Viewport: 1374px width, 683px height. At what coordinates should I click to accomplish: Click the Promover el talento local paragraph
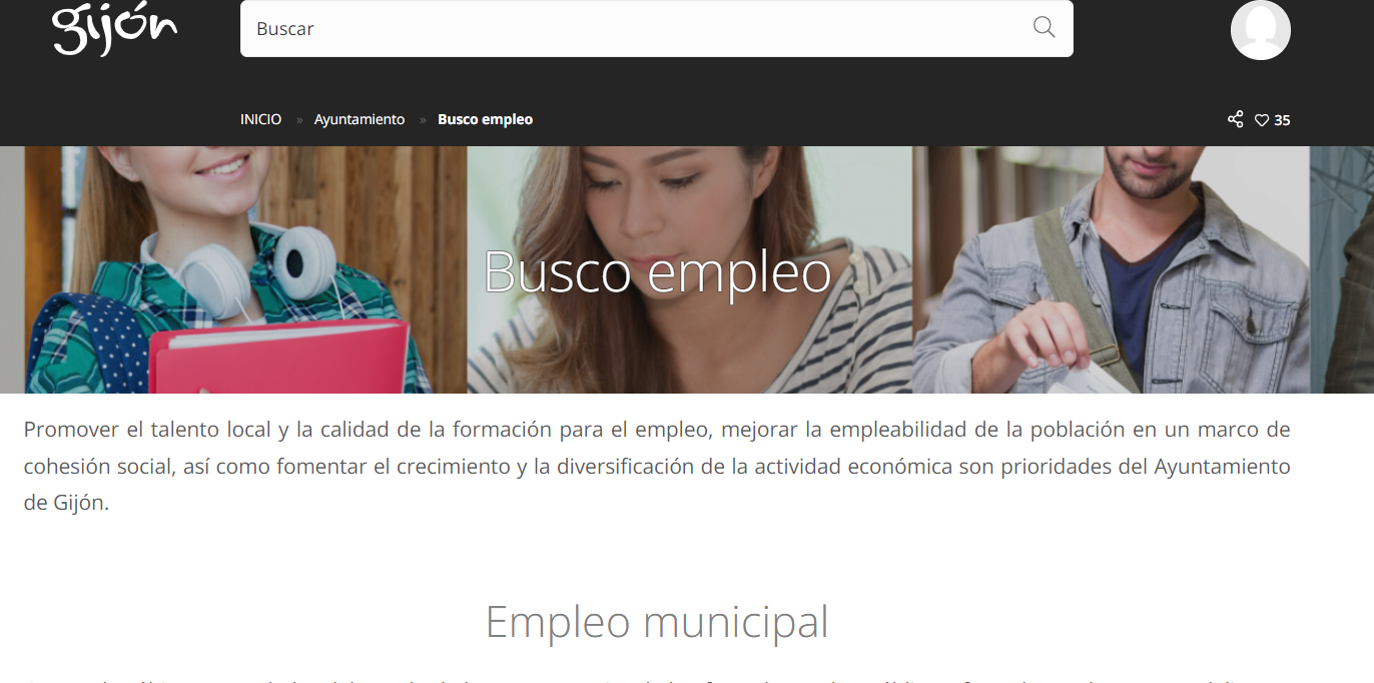(x=657, y=466)
